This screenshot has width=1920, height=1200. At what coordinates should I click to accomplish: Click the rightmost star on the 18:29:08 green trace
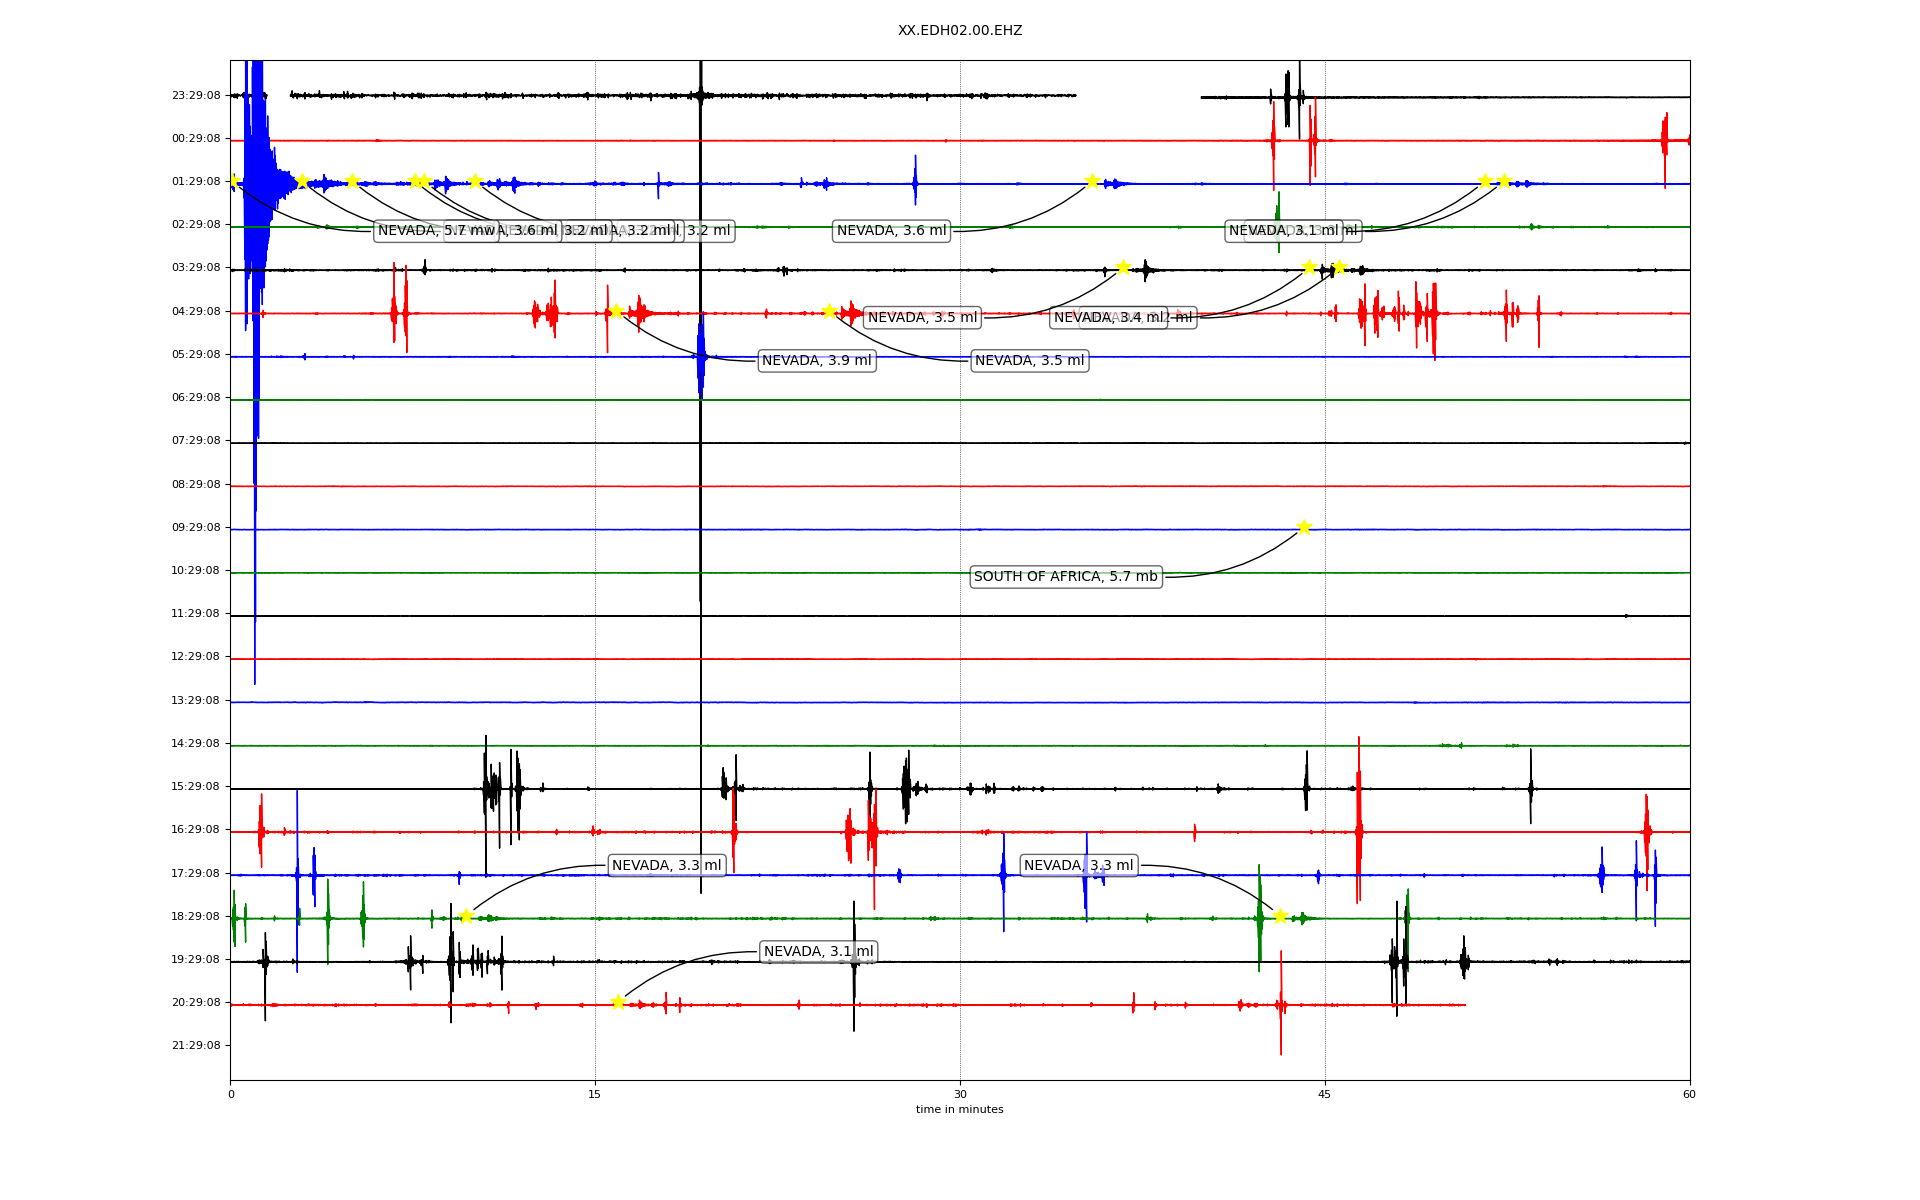pos(1280,916)
